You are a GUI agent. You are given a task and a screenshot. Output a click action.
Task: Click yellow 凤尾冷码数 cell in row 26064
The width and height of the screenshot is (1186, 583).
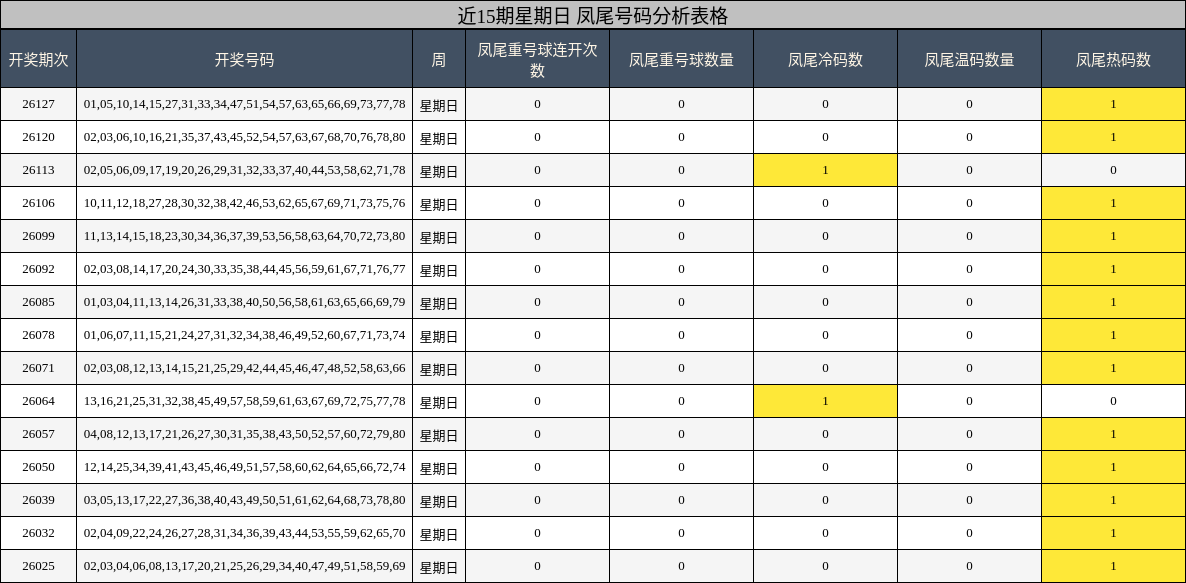pyautogui.click(x=825, y=401)
